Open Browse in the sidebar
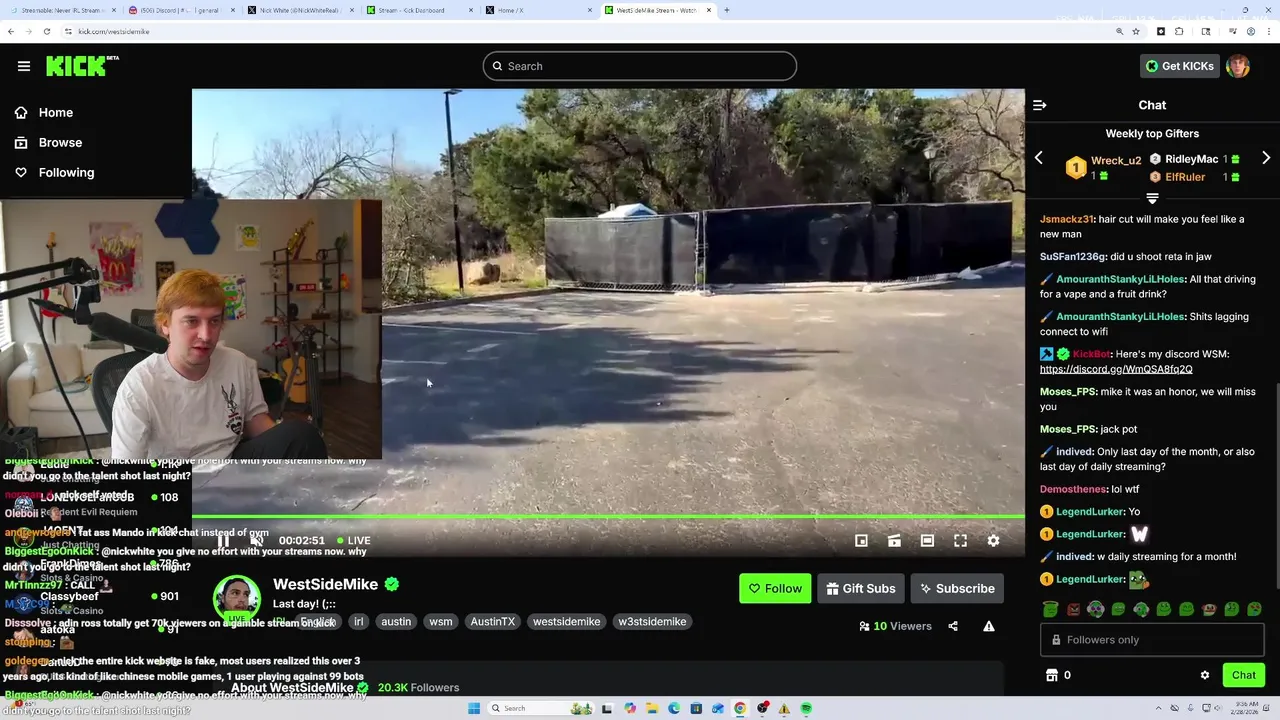 (x=60, y=143)
